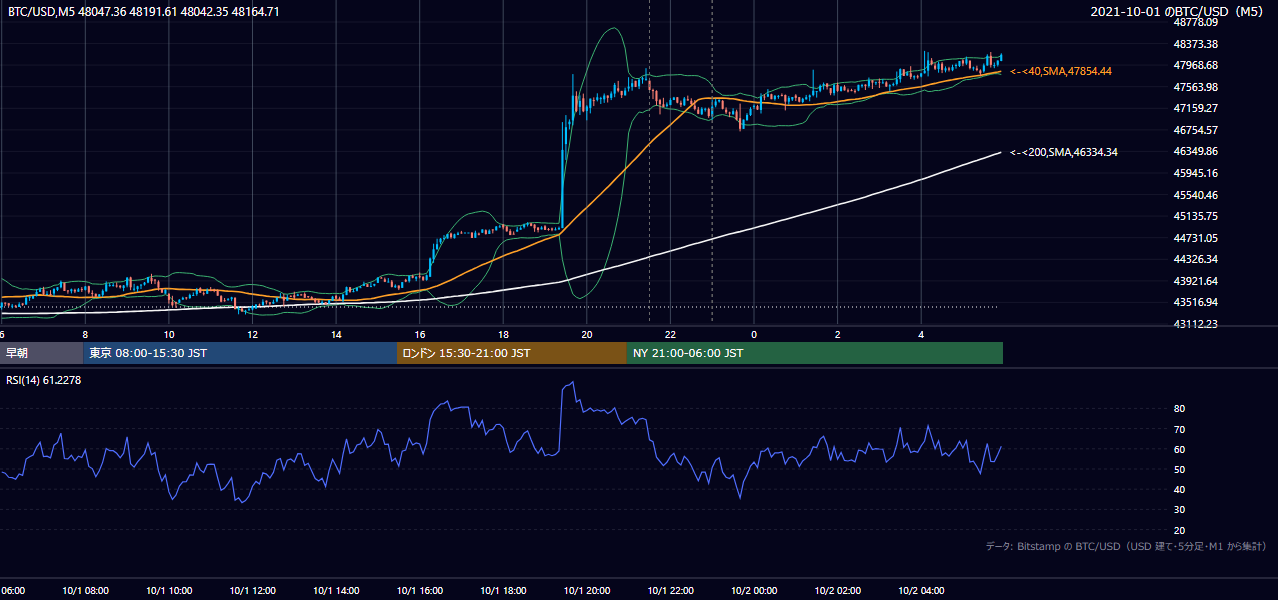Click hour label 0 under the price chart
The image size is (1278, 600).
click(754, 335)
